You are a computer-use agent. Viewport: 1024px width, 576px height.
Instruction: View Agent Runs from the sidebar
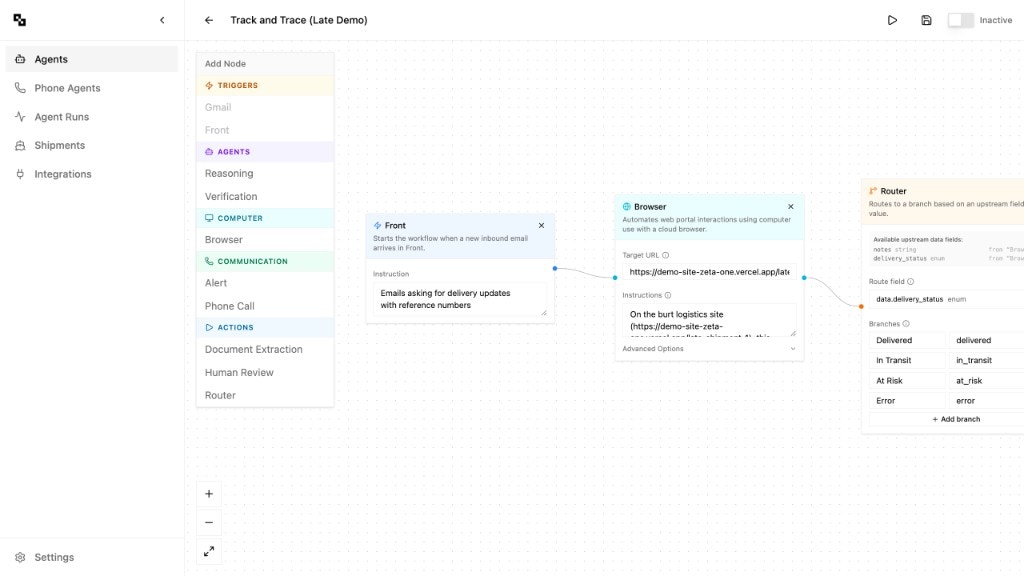[x=64, y=116]
